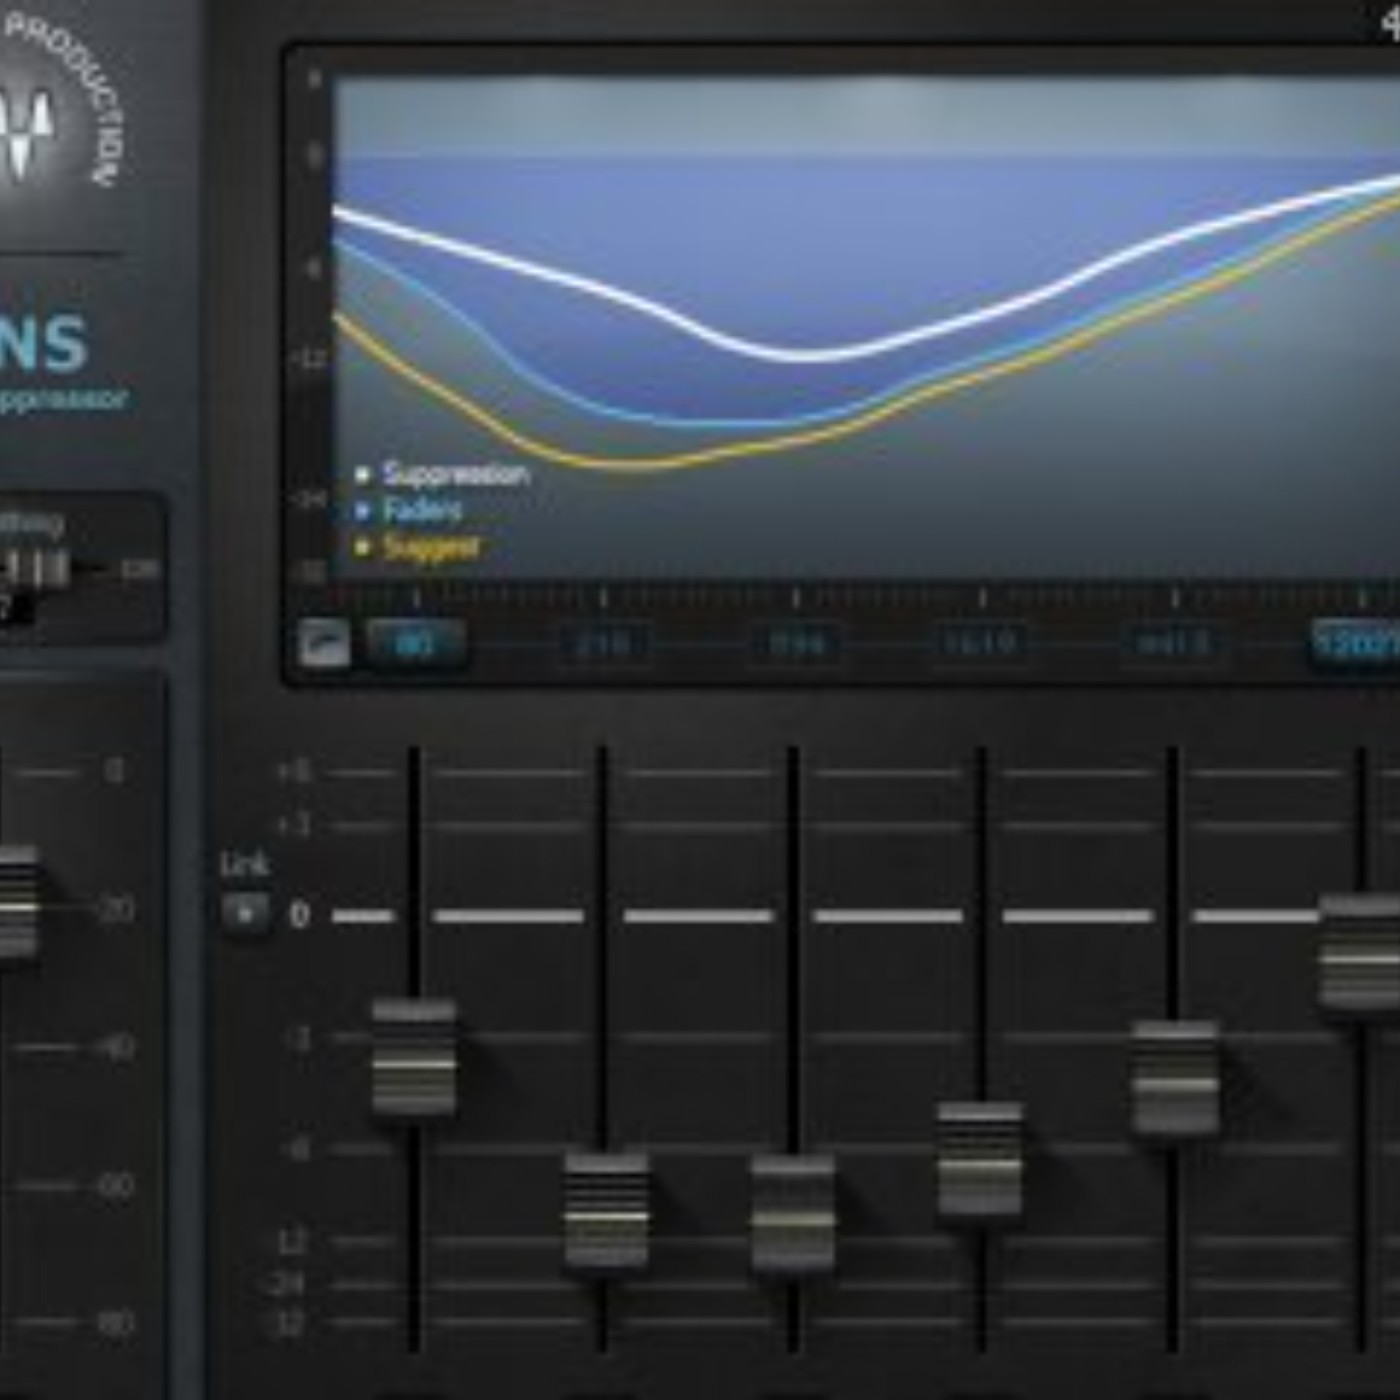
Task: Click the threshold fader on the left panel
Action: 17,902
